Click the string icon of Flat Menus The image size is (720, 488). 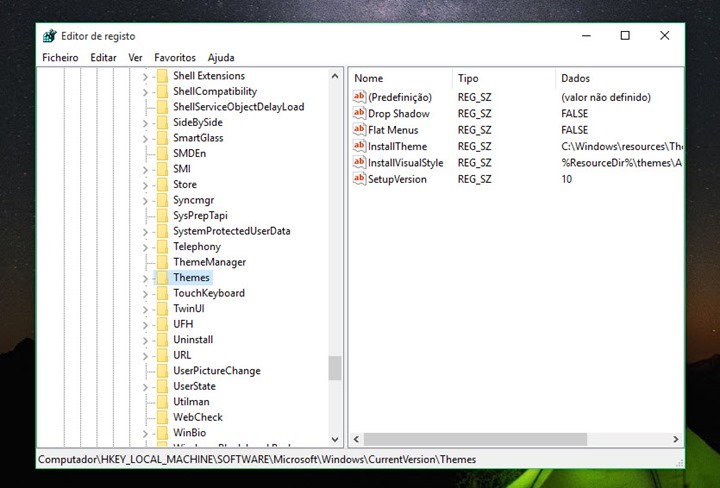(x=359, y=130)
